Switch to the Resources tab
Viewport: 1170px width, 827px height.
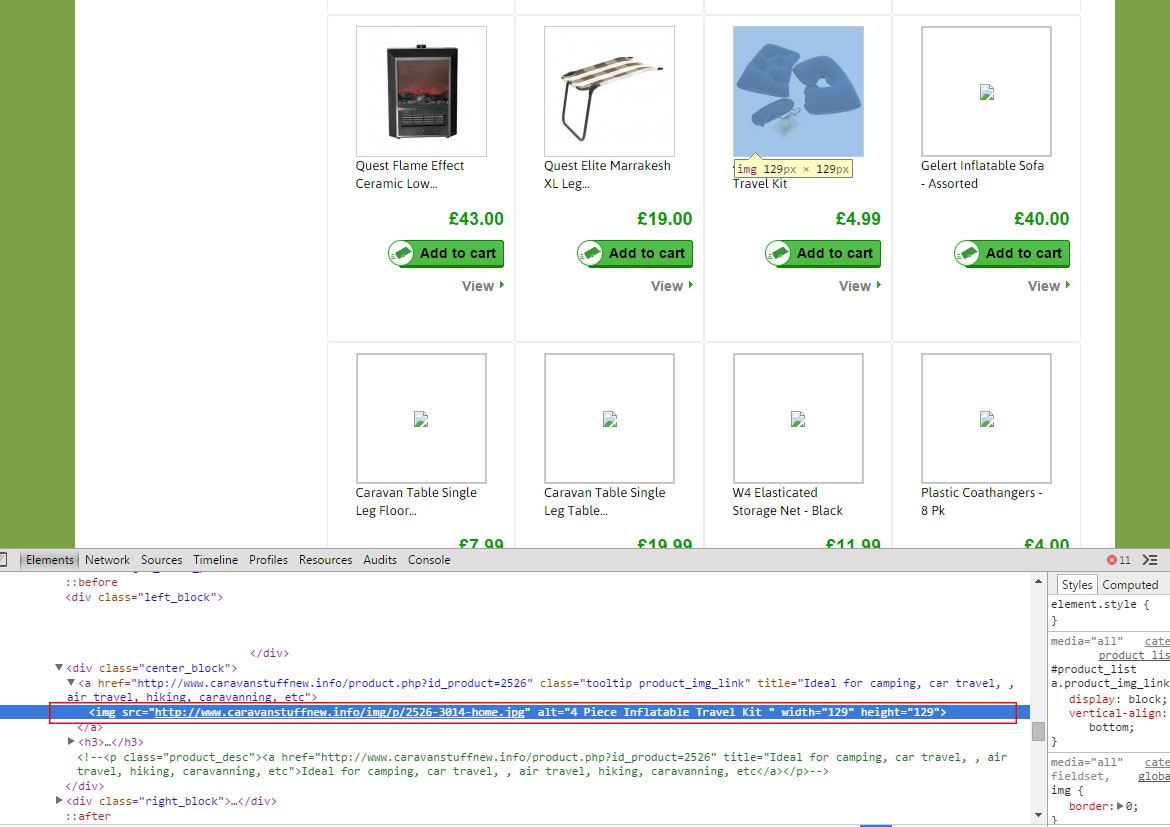[x=325, y=560]
